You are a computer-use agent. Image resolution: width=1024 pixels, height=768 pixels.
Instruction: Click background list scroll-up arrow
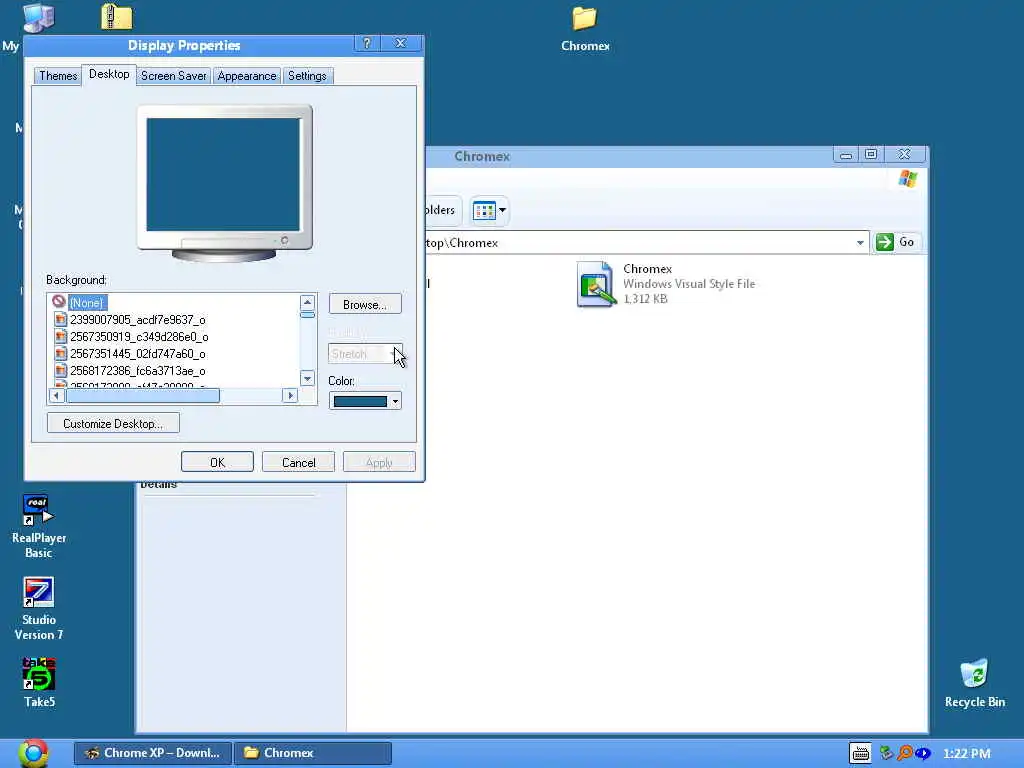click(308, 302)
